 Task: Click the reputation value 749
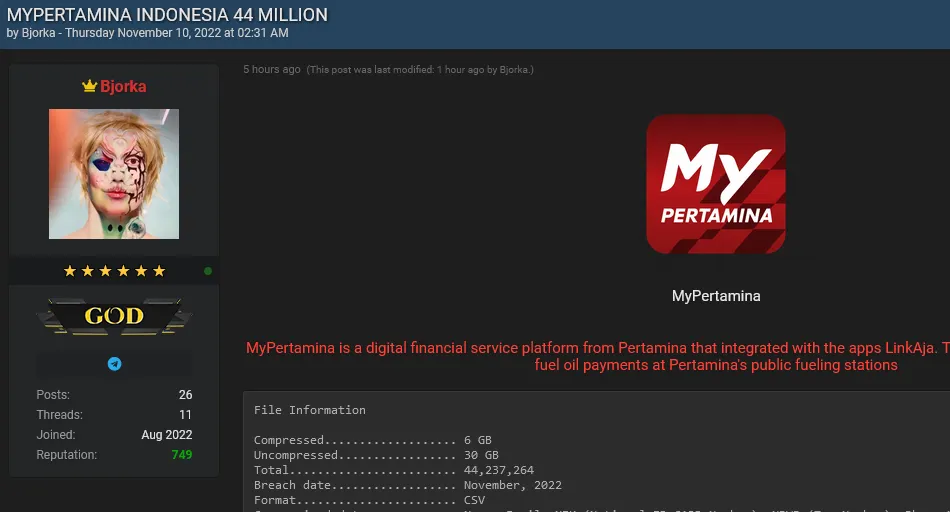coord(182,454)
